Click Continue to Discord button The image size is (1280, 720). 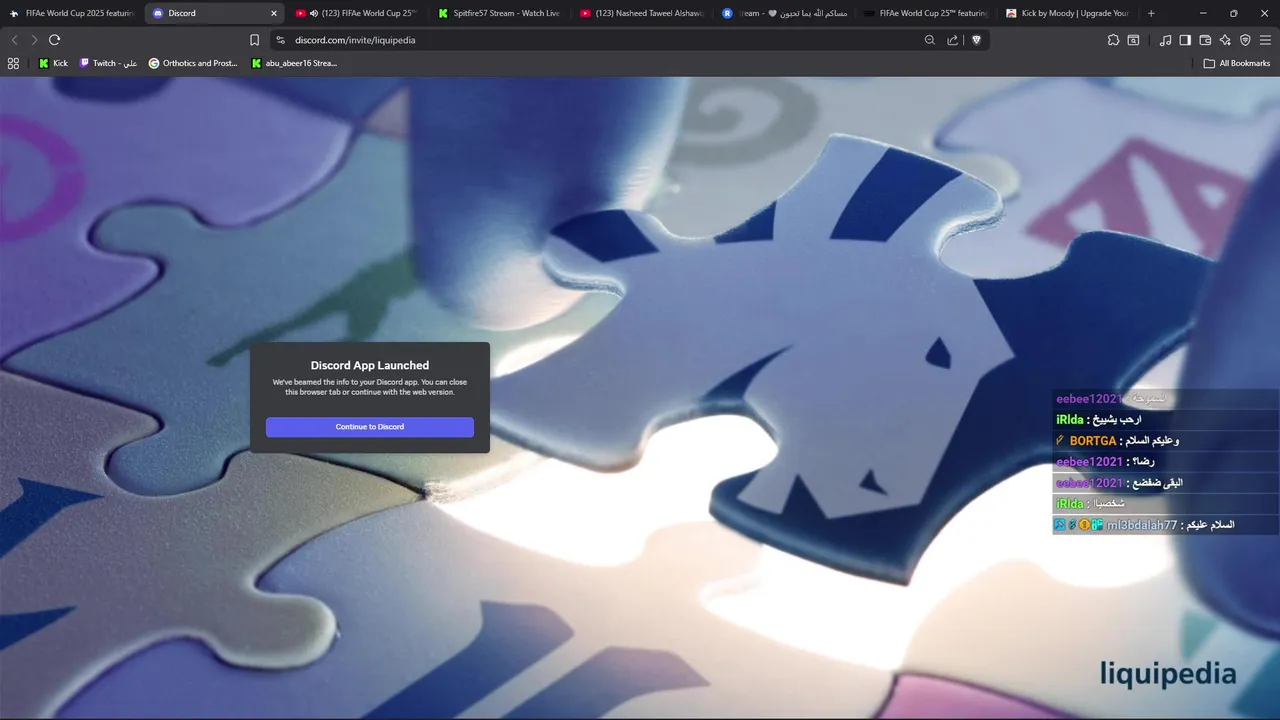coord(370,427)
